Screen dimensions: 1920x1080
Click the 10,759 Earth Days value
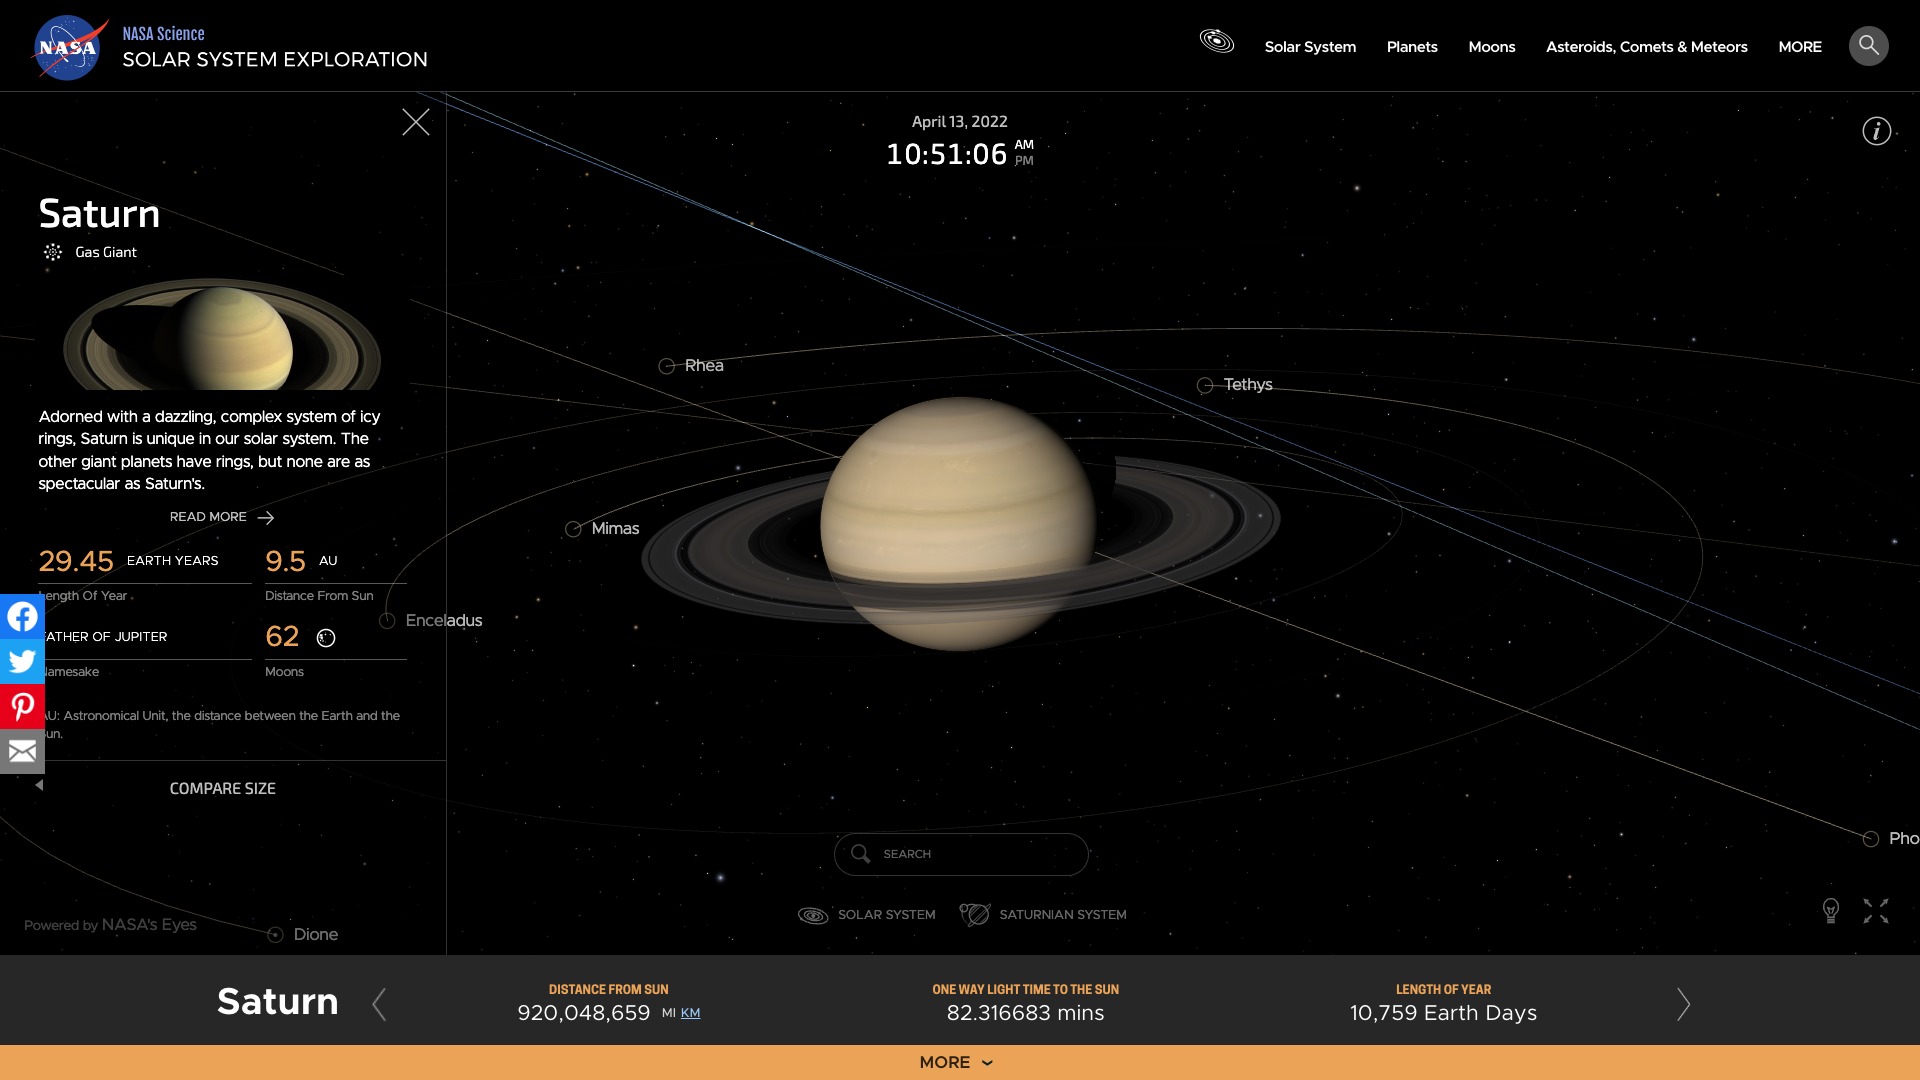click(1443, 1013)
